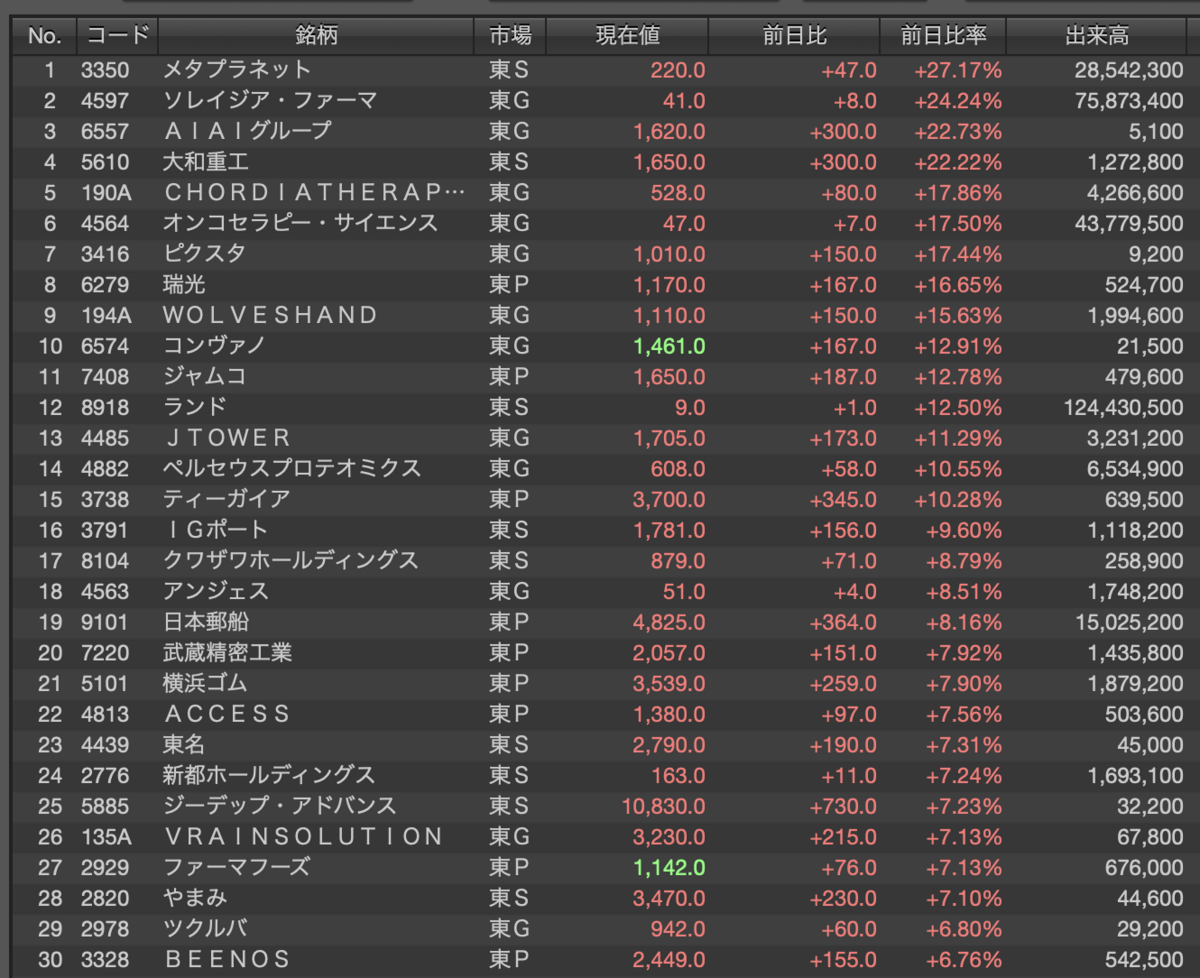Click the volume 28,542,300
Image resolution: width=1200 pixels, height=978 pixels.
click(x=1130, y=70)
